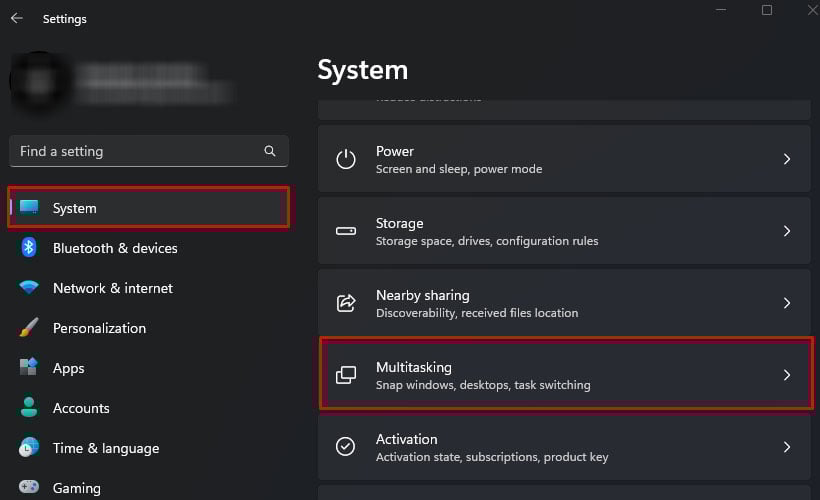Click the Time & language globe icon
Viewport: 820px width, 500px height.
[x=29, y=448]
